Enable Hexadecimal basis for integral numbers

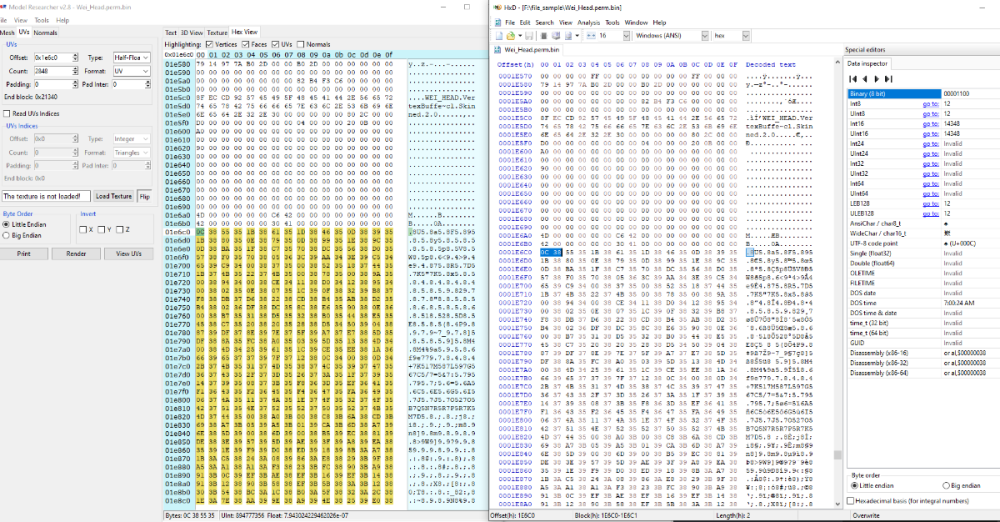pyautogui.click(x=851, y=501)
